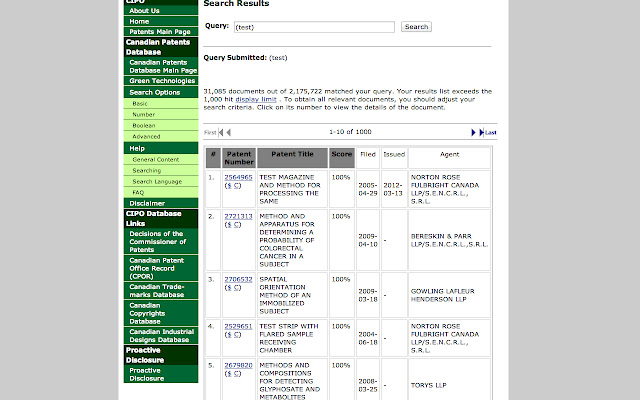Open patent number 2564965
The width and height of the screenshot is (640, 400).
pos(238,178)
